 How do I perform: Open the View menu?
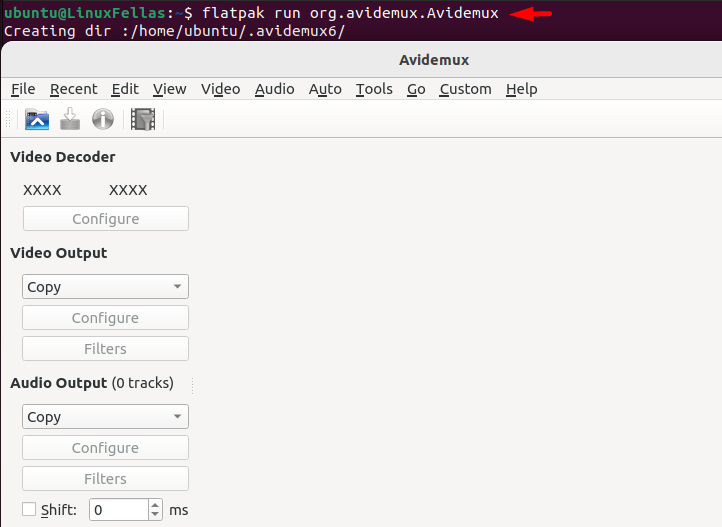tap(169, 89)
